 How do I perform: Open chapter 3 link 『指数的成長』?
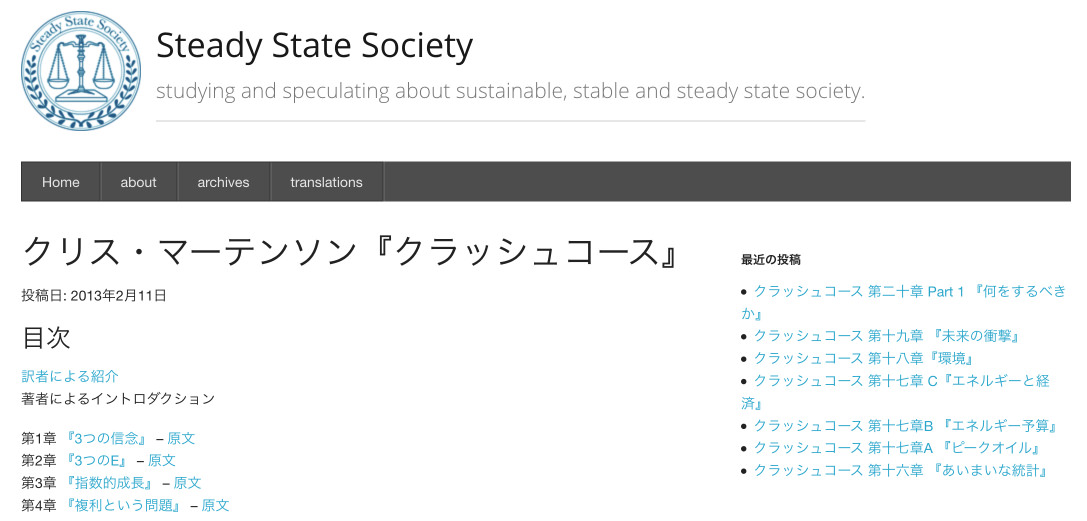click(110, 483)
